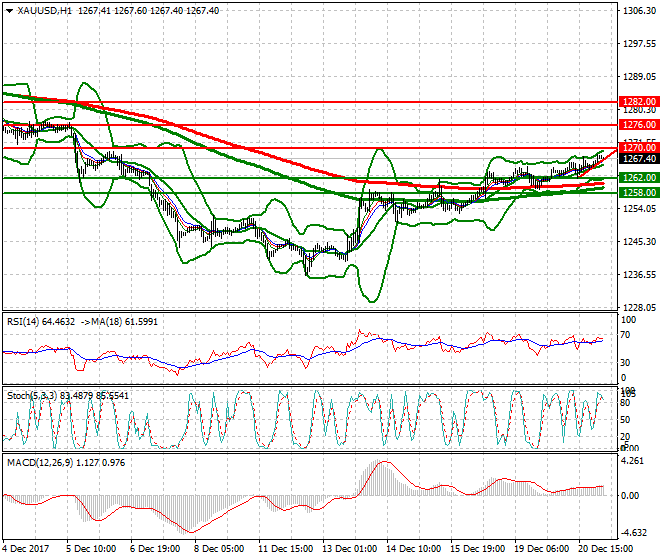The width and height of the screenshot is (660, 560).
Task: Click the 6 Dec 19:00 time axis label
Action: point(155,549)
